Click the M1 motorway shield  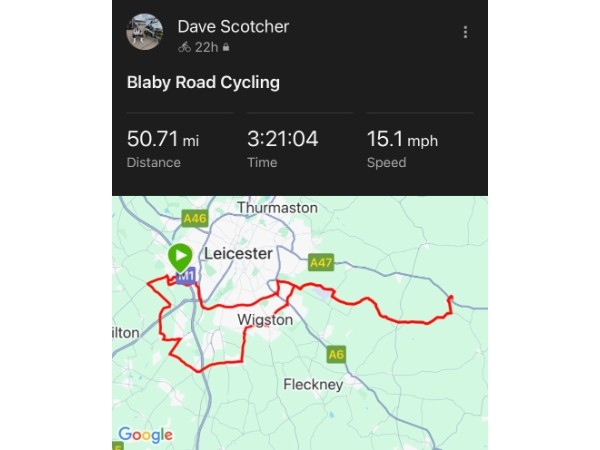coord(185,275)
